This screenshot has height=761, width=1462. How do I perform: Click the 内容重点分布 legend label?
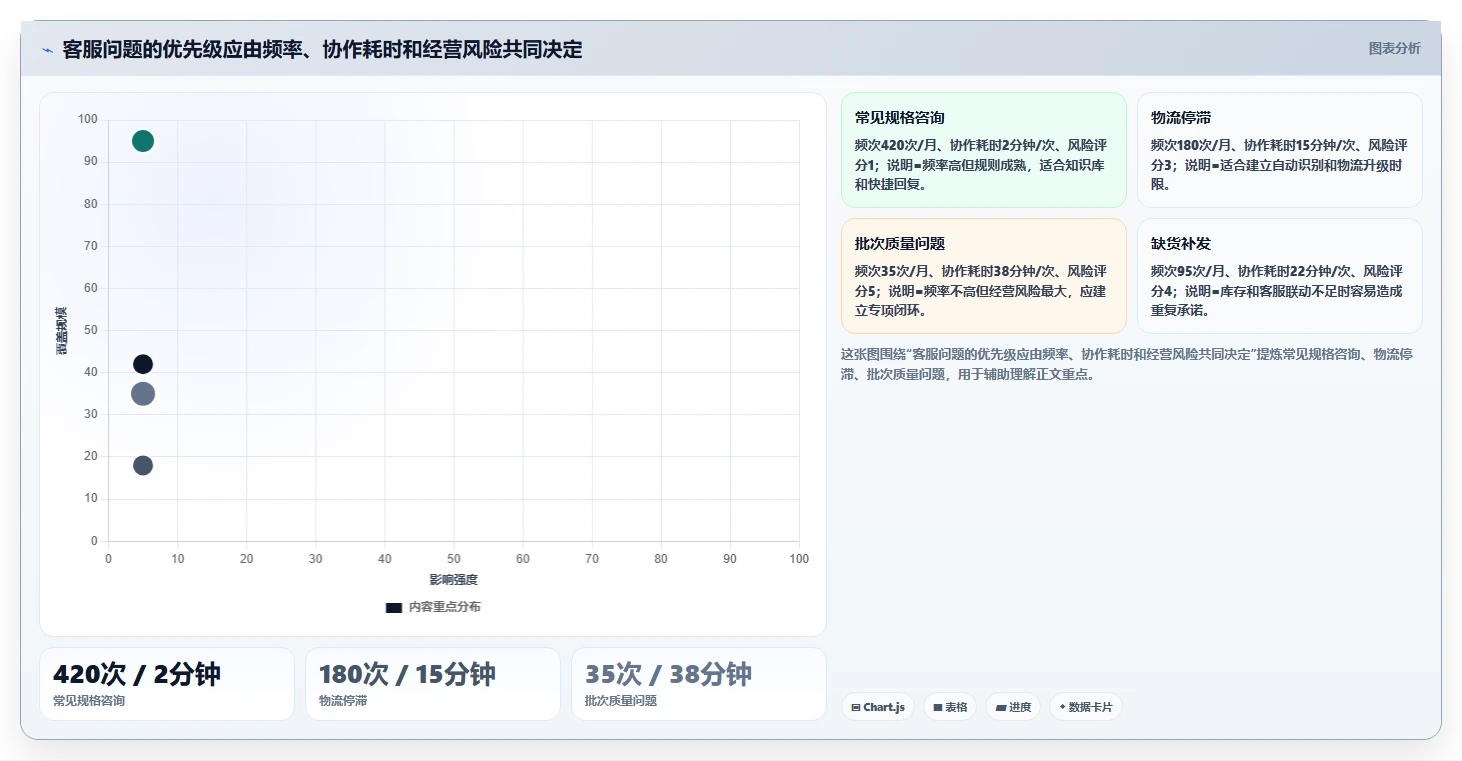444,607
